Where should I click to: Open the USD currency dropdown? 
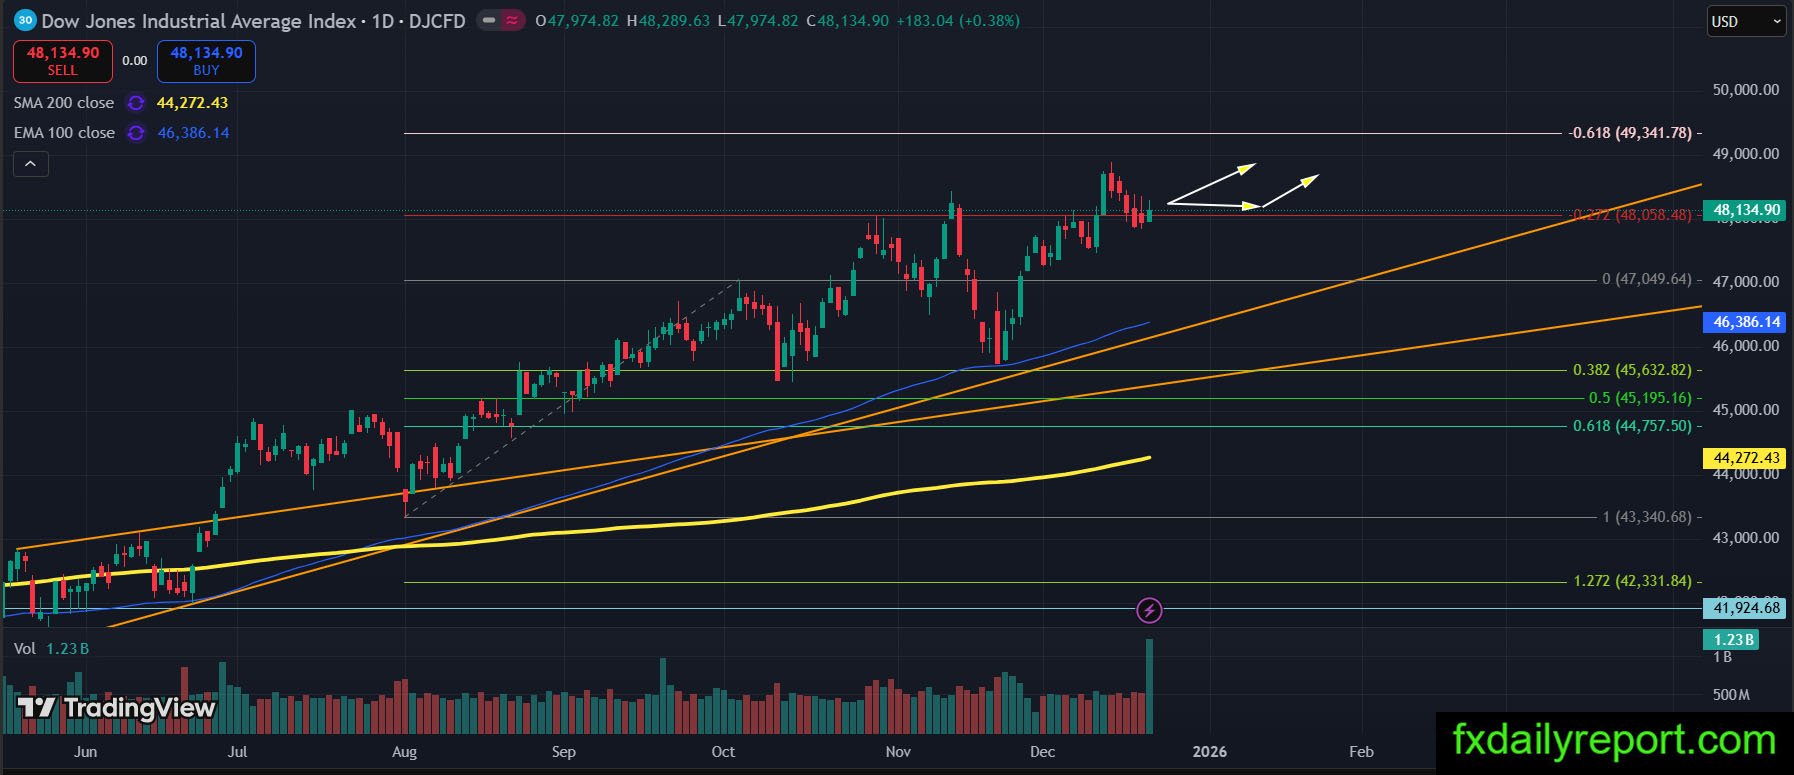point(1745,21)
